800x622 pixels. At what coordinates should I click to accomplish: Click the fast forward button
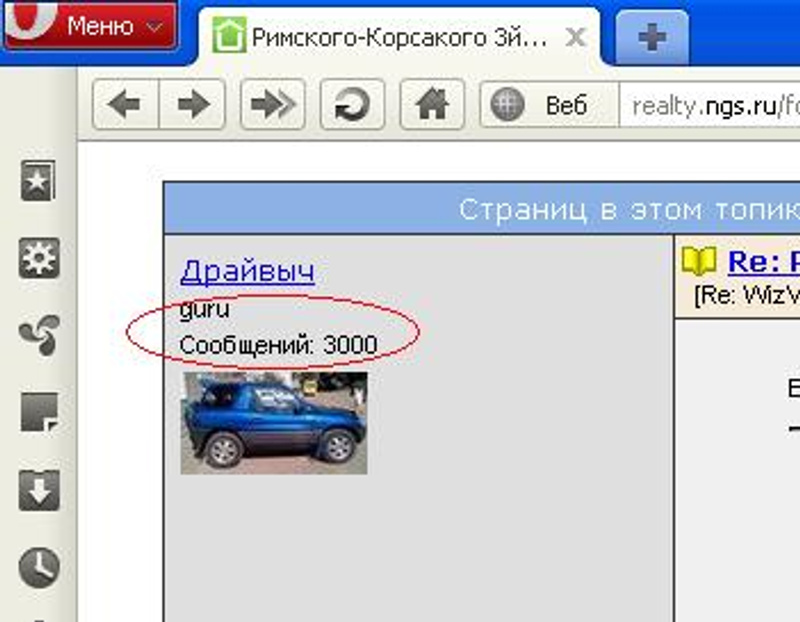[x=273, y=105]
